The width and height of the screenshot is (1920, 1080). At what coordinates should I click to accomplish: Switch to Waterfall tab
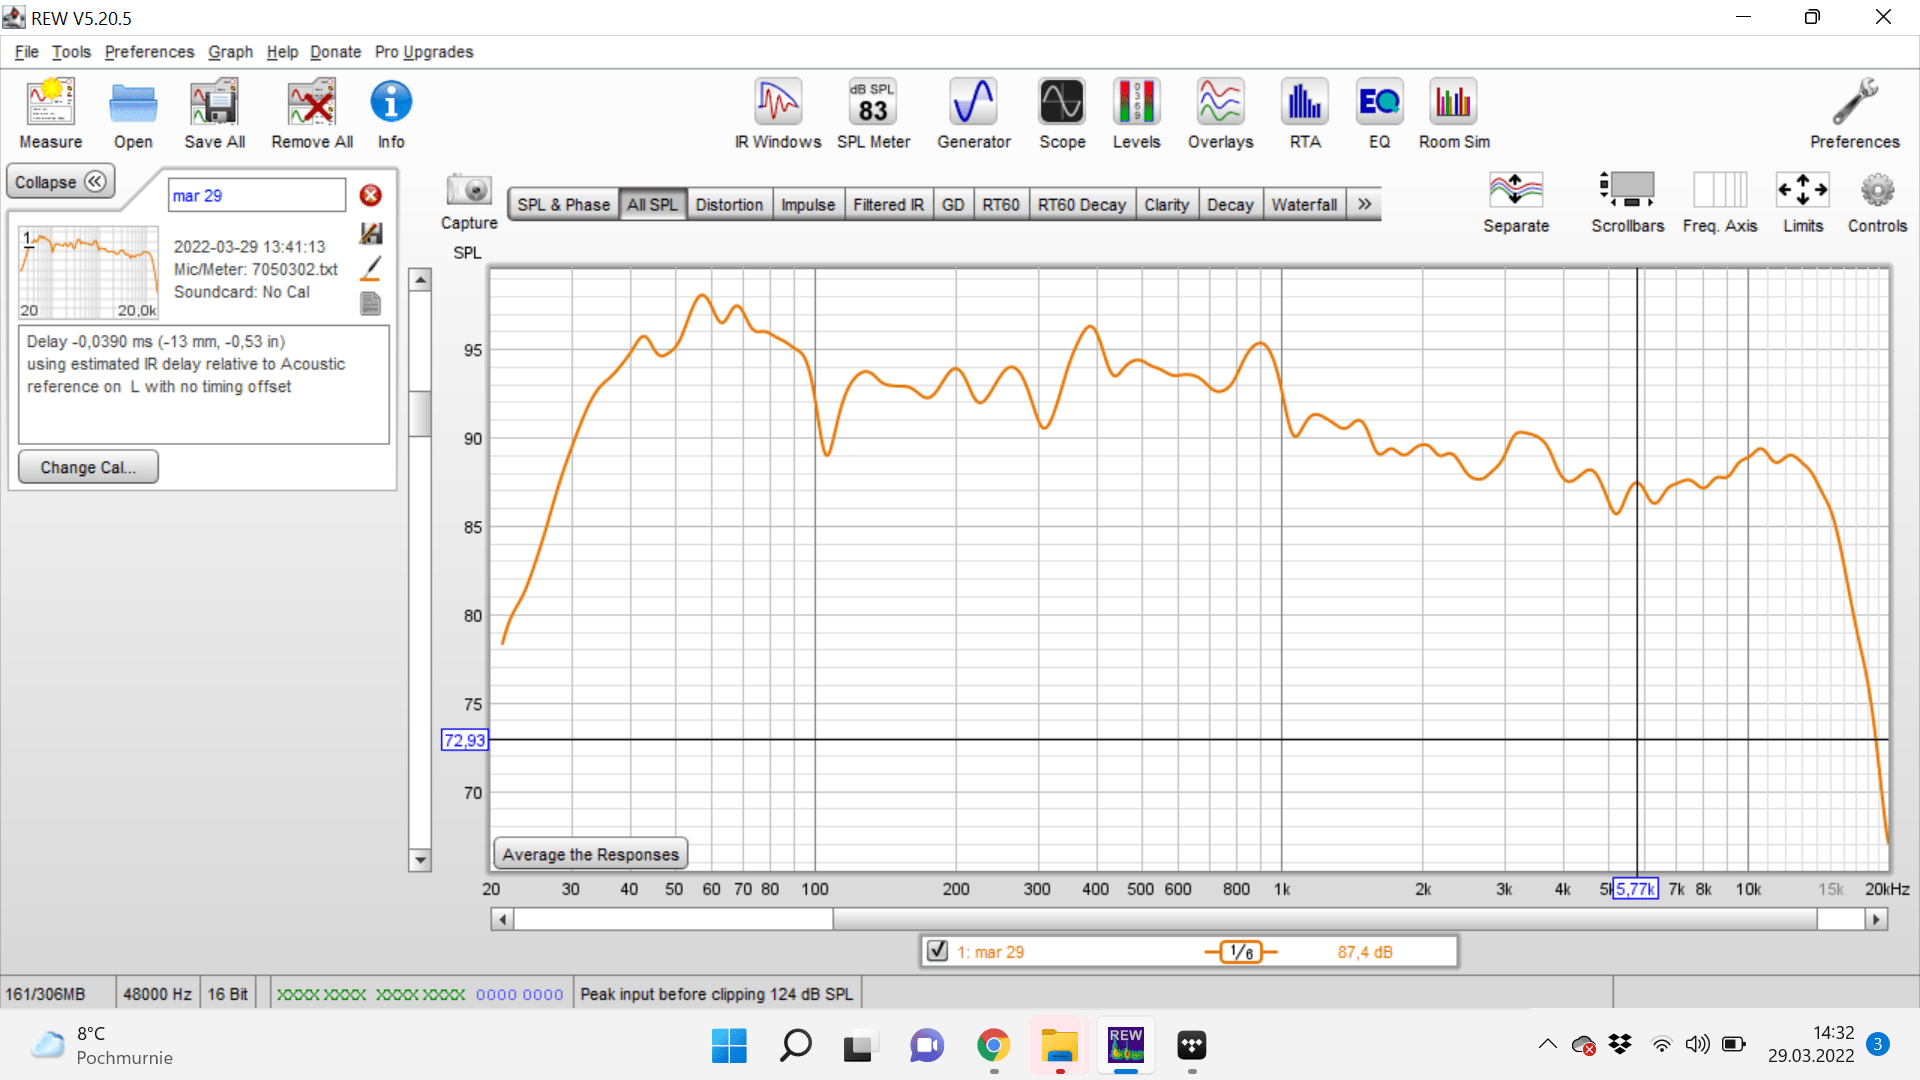pos(1304,204)
